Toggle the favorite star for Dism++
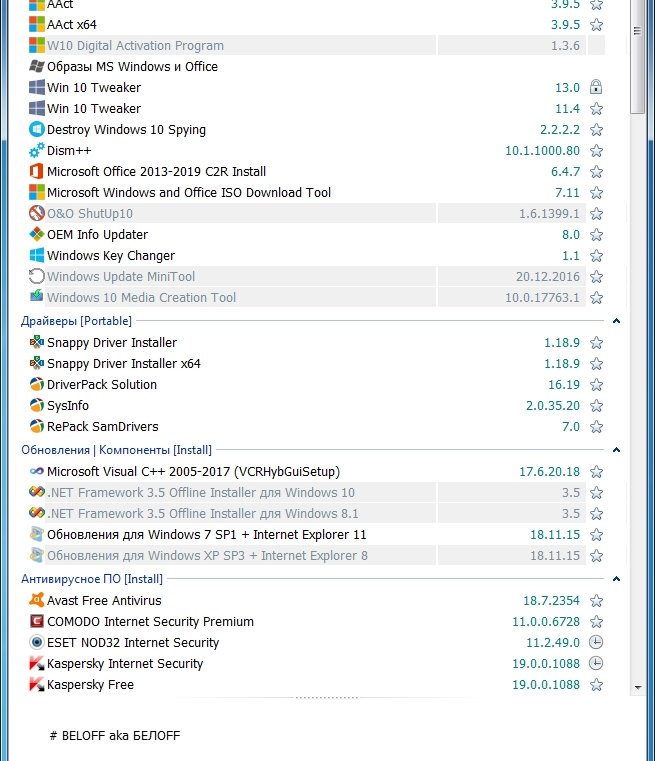This screenshot has height=761, width=655. click(x=596, y=150)
